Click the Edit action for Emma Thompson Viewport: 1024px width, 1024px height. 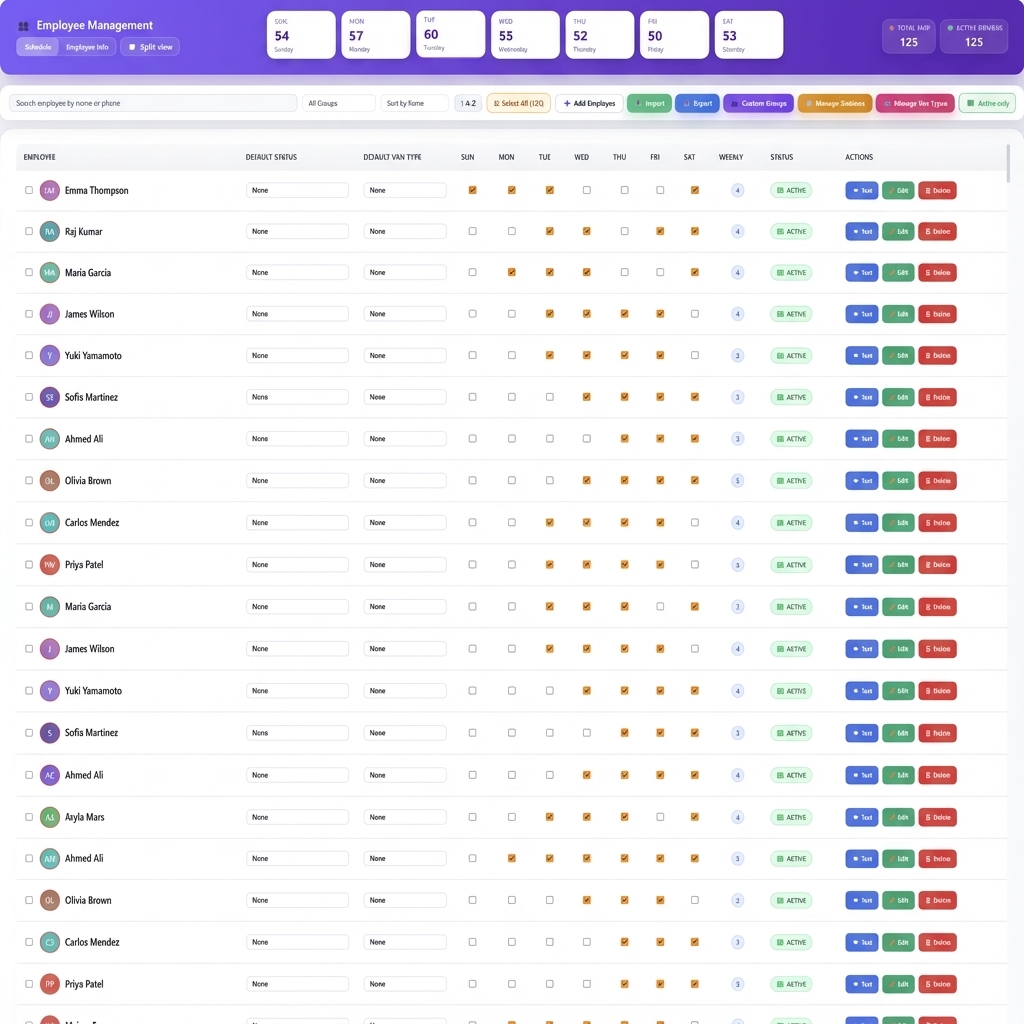point(898,190)
